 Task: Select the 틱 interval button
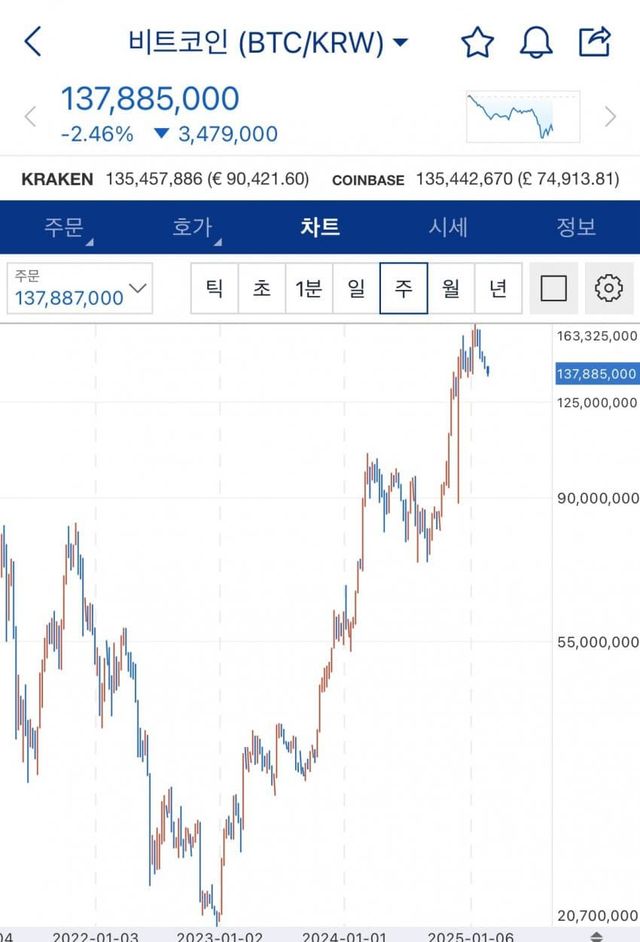(x=214, y=289)
